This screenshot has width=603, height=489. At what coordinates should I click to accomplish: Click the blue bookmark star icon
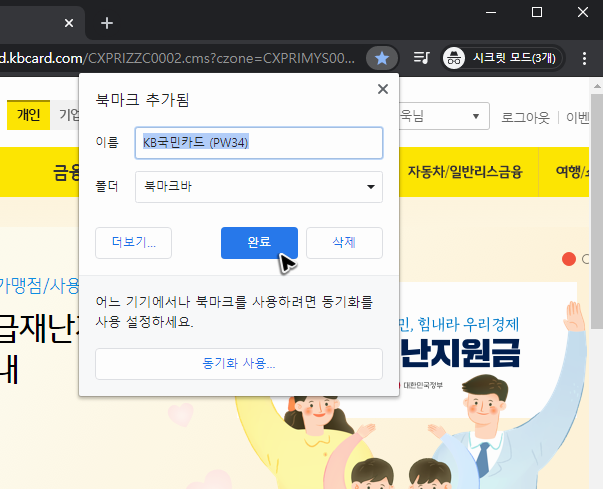point(382,58)
